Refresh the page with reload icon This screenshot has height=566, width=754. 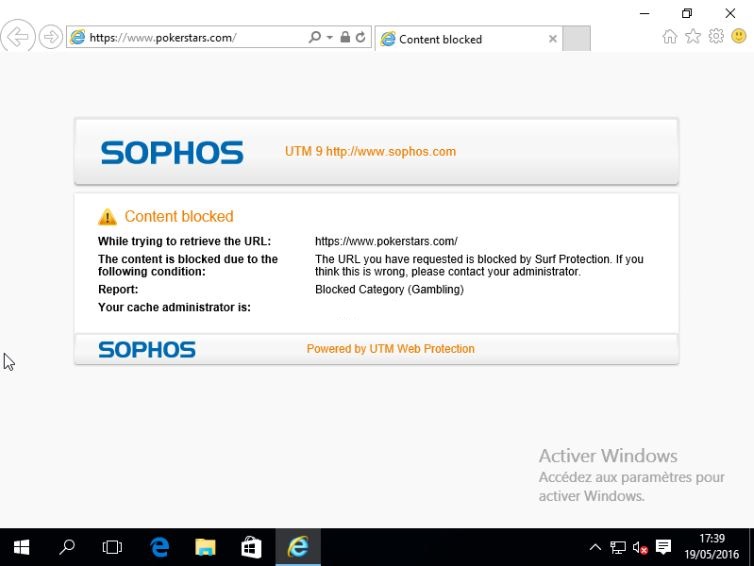(x=361, y=37)
